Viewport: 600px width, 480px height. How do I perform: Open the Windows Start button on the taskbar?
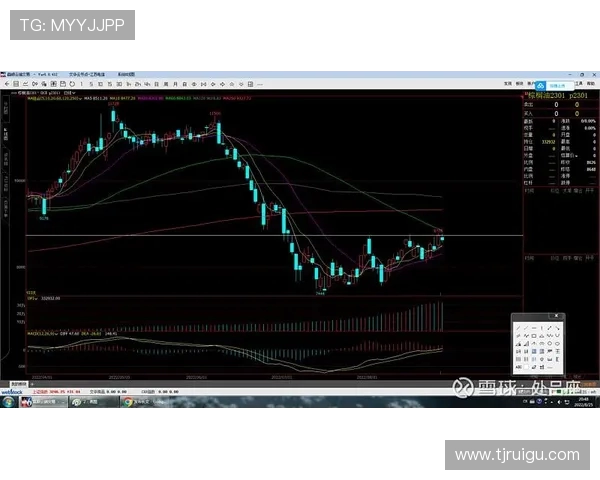point(8,401)
